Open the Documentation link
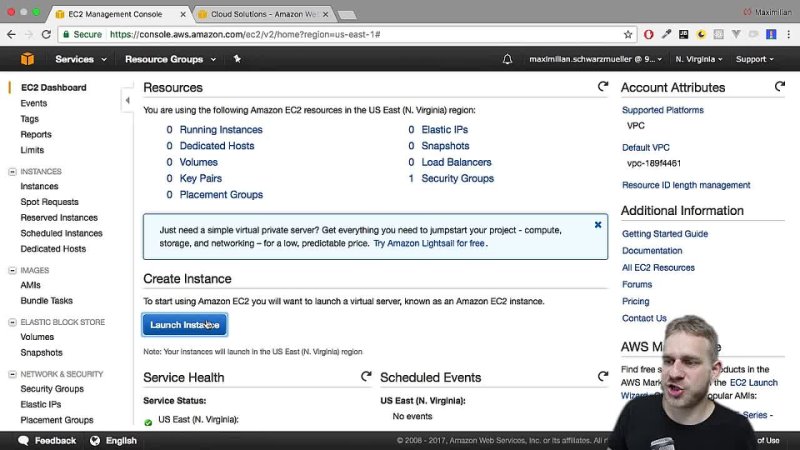 point(652,251)
